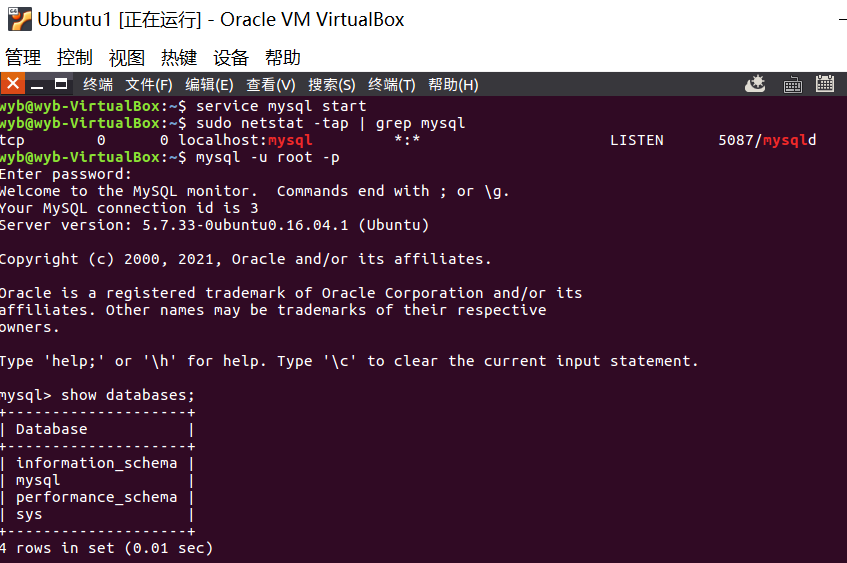Screen dimensions: 847x563
Task: Expand the 查看(V) view menu
Action: [271, 85]
